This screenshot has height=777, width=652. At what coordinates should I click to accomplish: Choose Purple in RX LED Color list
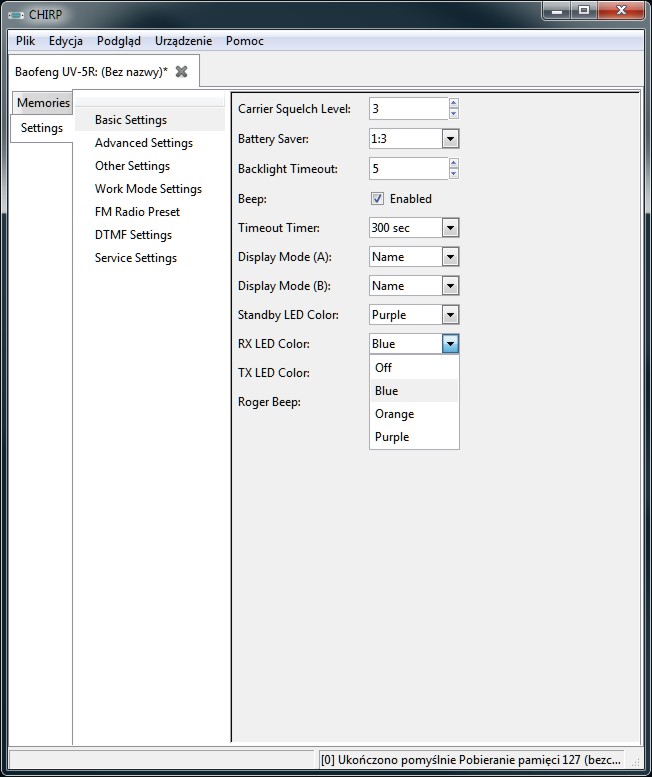point(414,437)
